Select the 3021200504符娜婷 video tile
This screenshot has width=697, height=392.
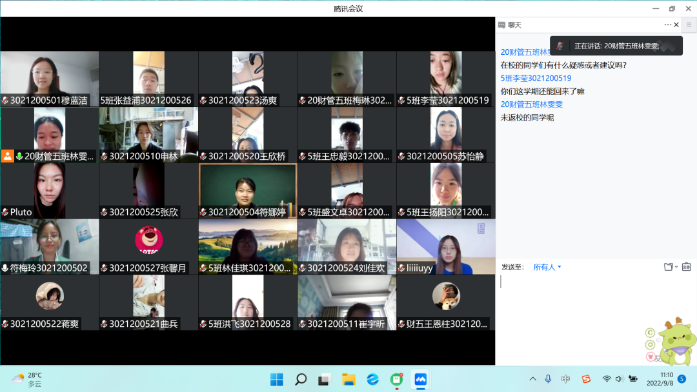click(248, 191)
